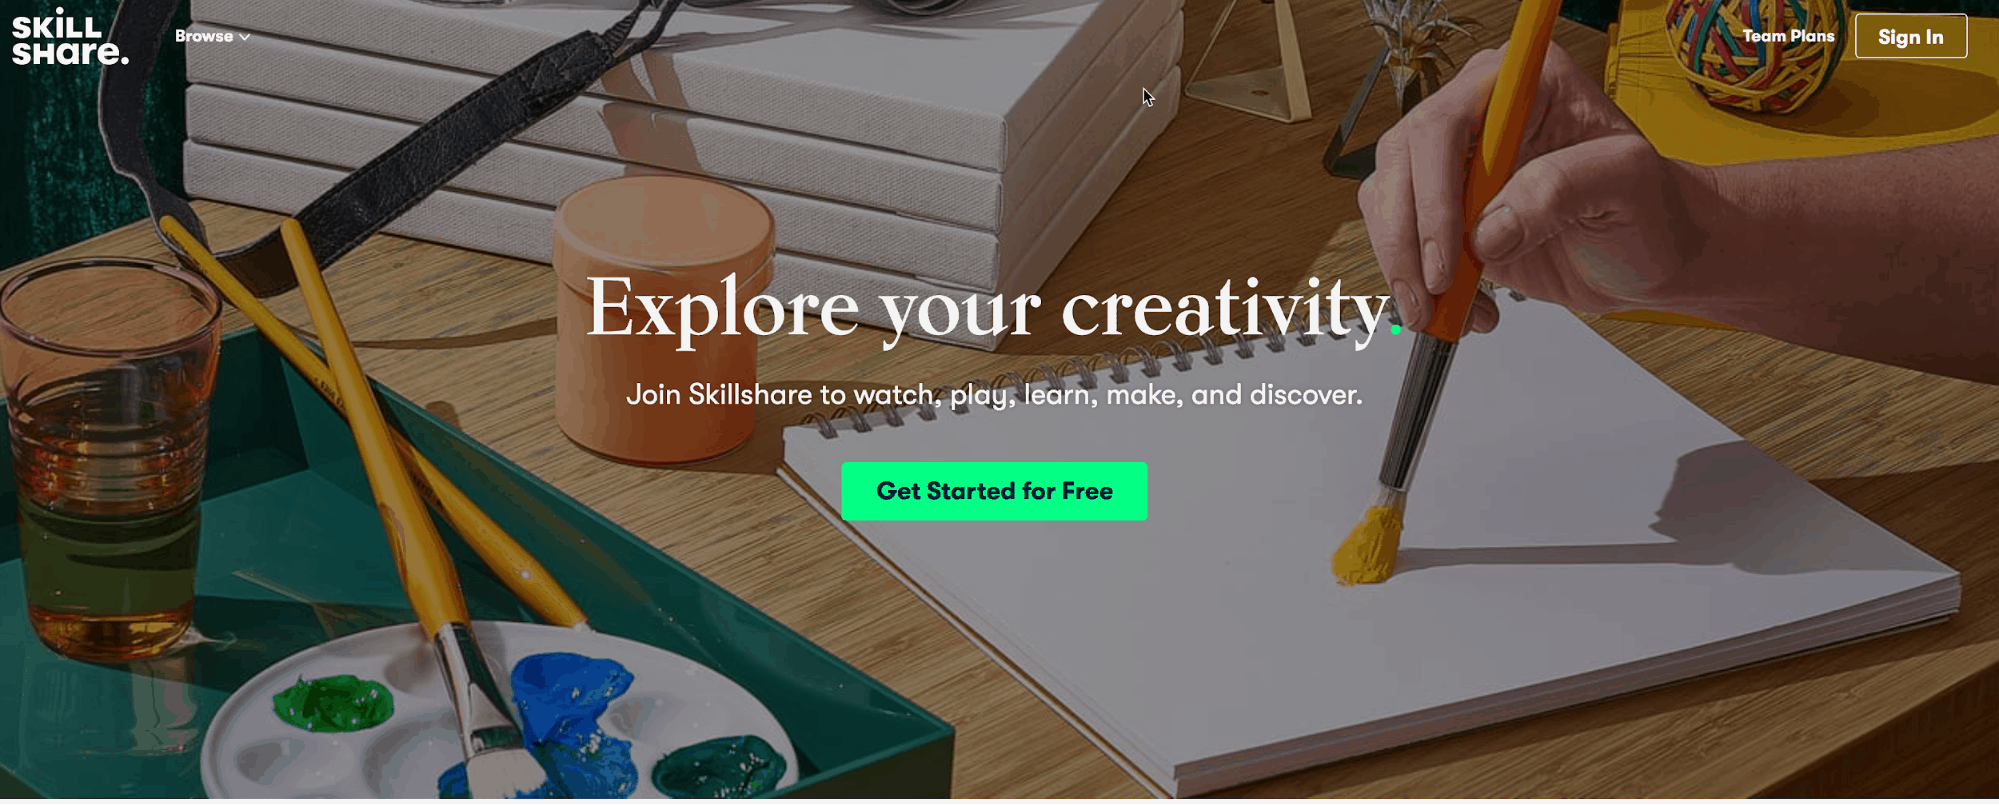Click the Join Skillshare tagline text

coord(994,394)
